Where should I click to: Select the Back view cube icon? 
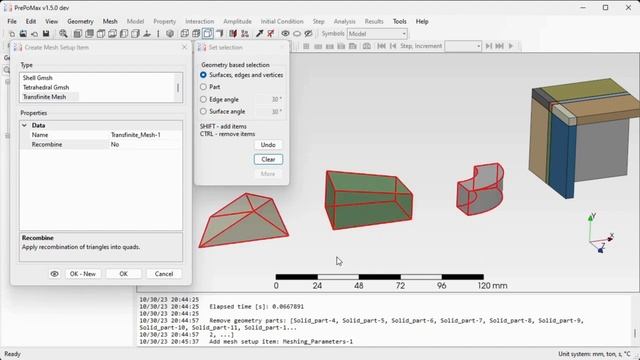[x=89, y=34]
